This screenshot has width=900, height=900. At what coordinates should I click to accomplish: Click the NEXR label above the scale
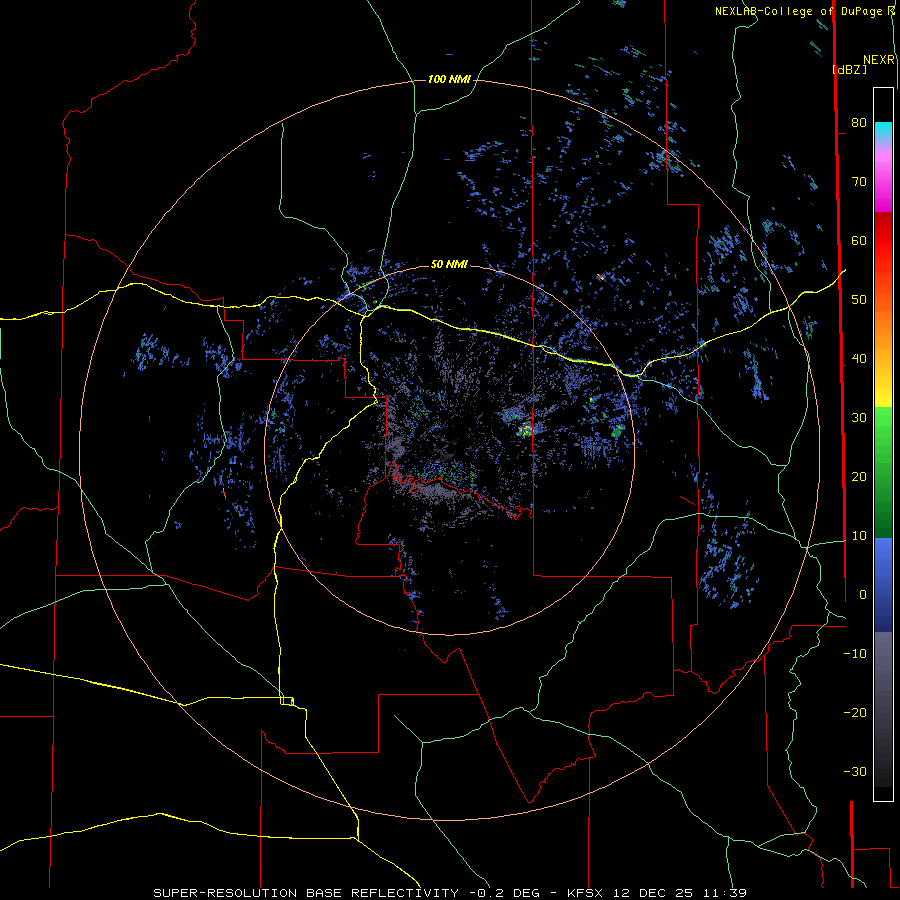click(879, 60)
